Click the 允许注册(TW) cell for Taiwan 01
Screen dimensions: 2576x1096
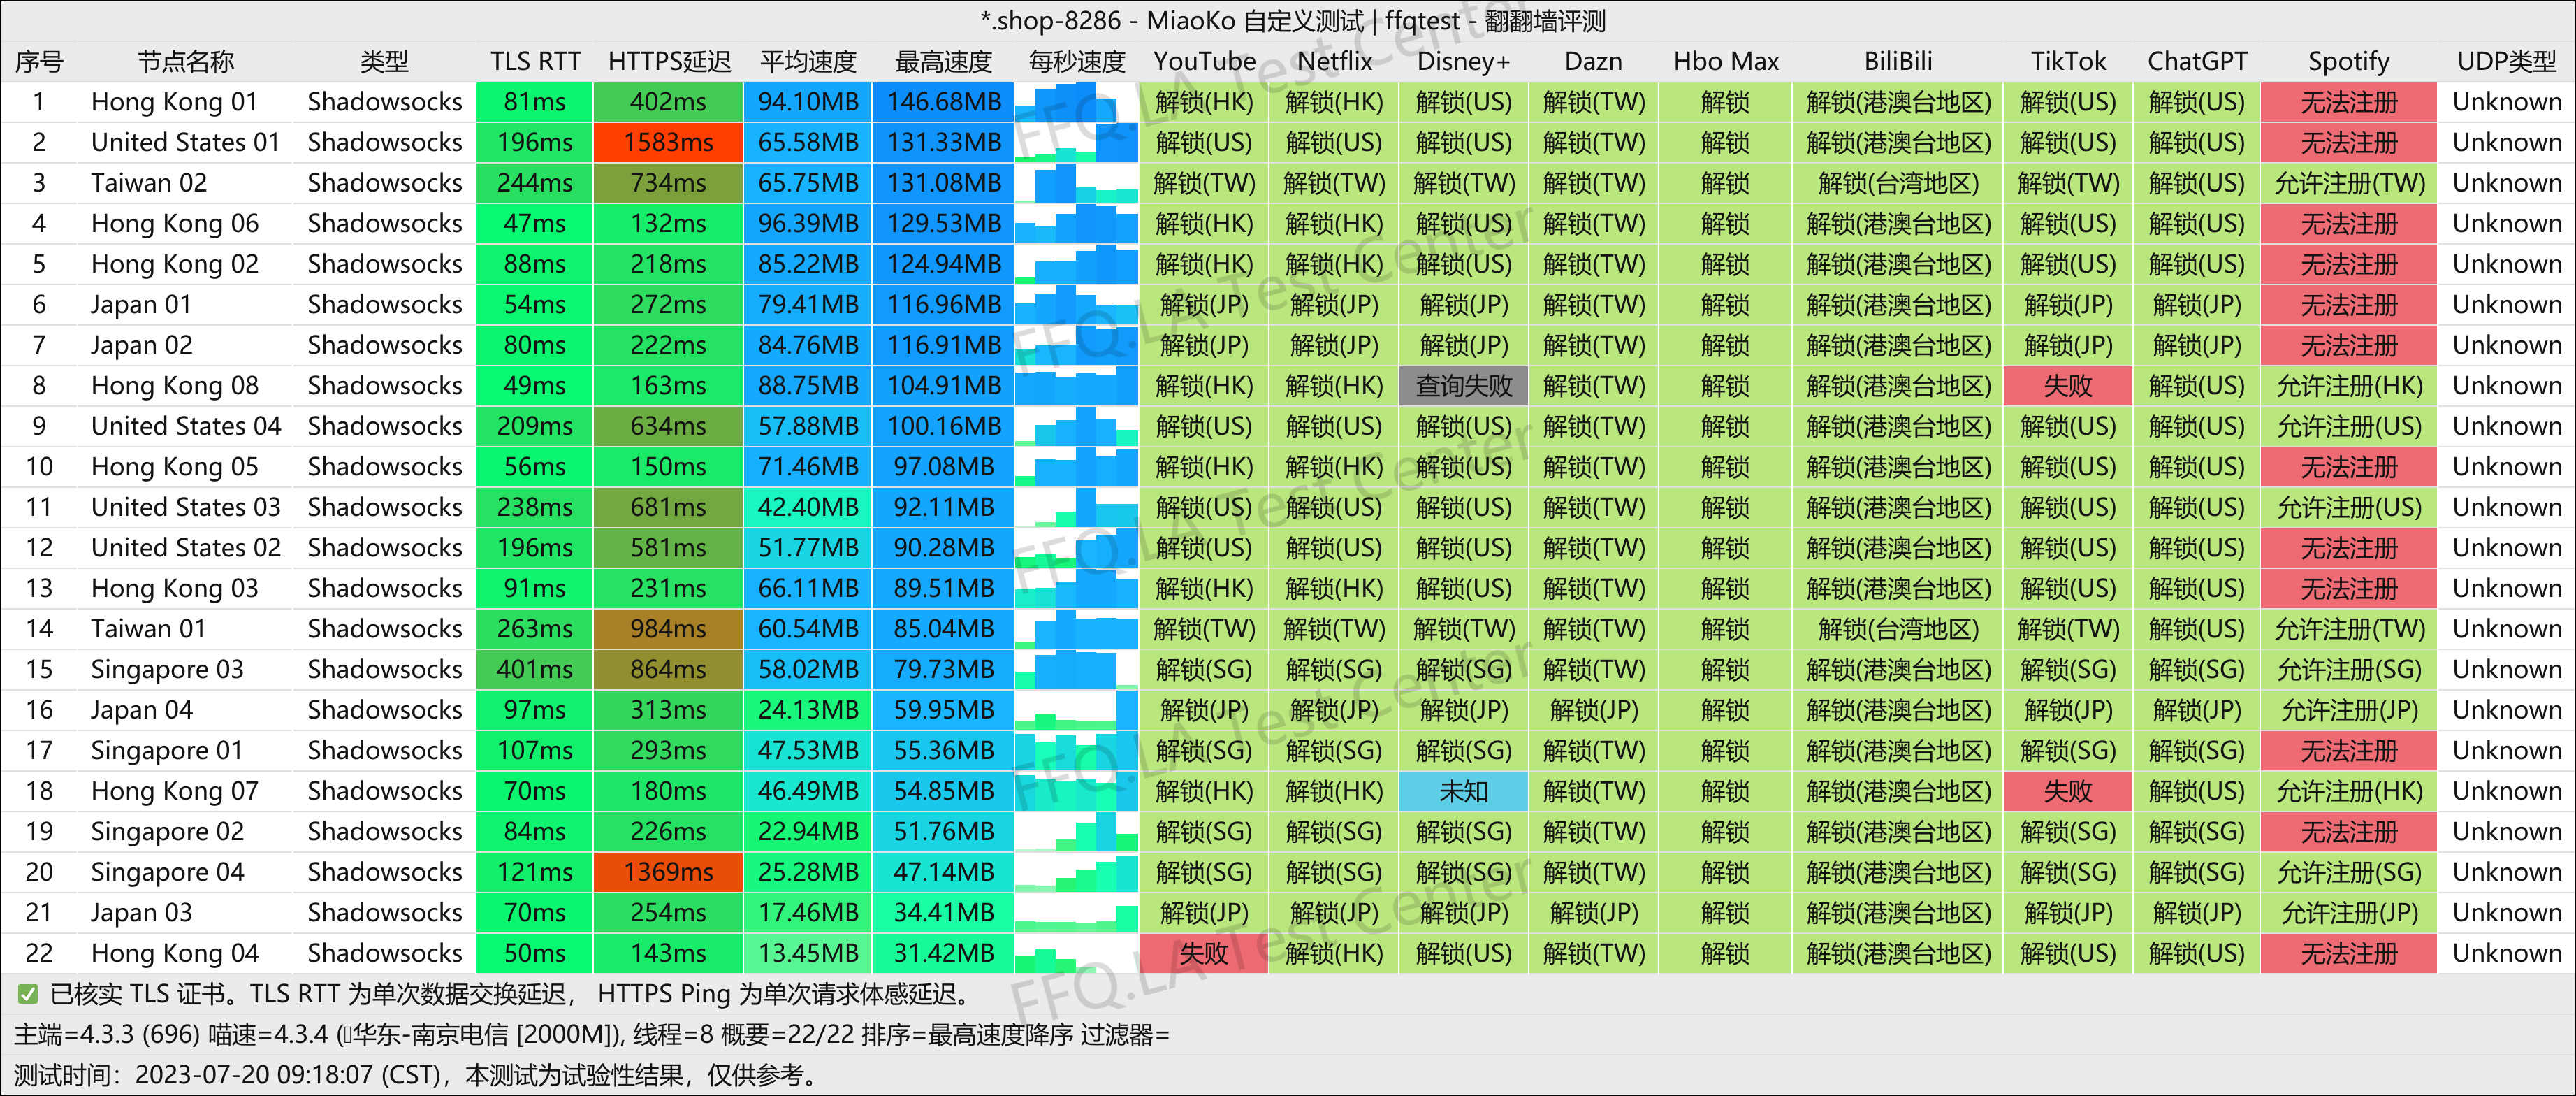coord(2348,628)
